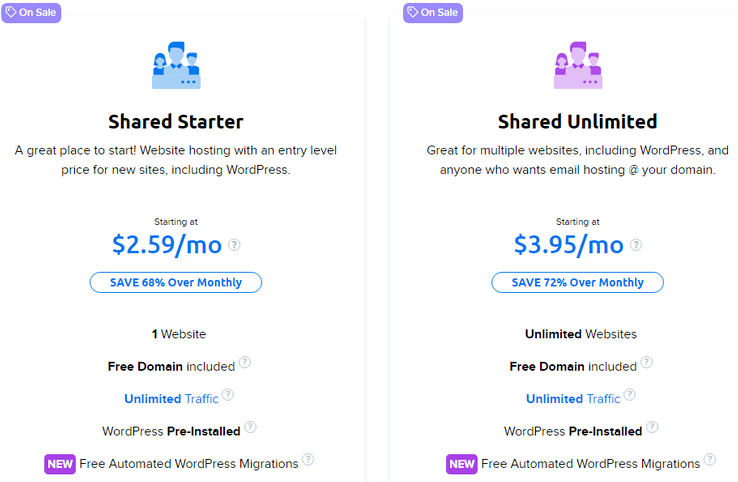Click NEW badge in Shared Unlimited plan
The image size is (738, 482).
(x=462, y=464)
